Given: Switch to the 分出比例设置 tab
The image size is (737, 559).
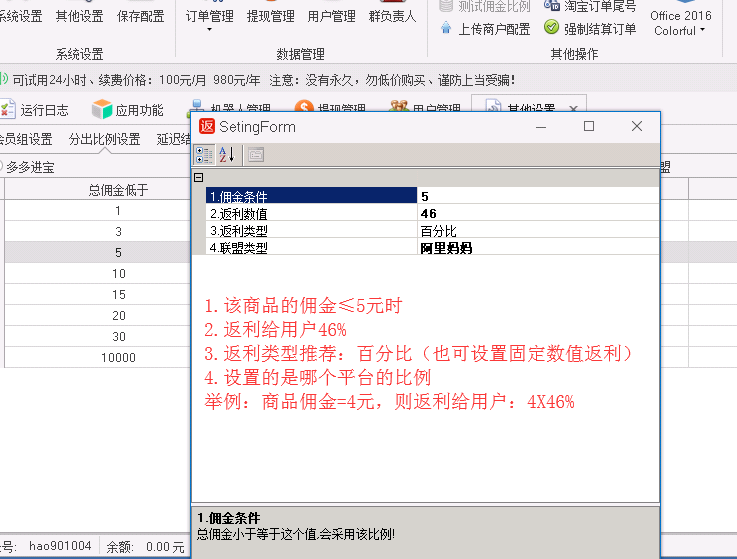Looking at the screenshot, I should pos(104,139).
